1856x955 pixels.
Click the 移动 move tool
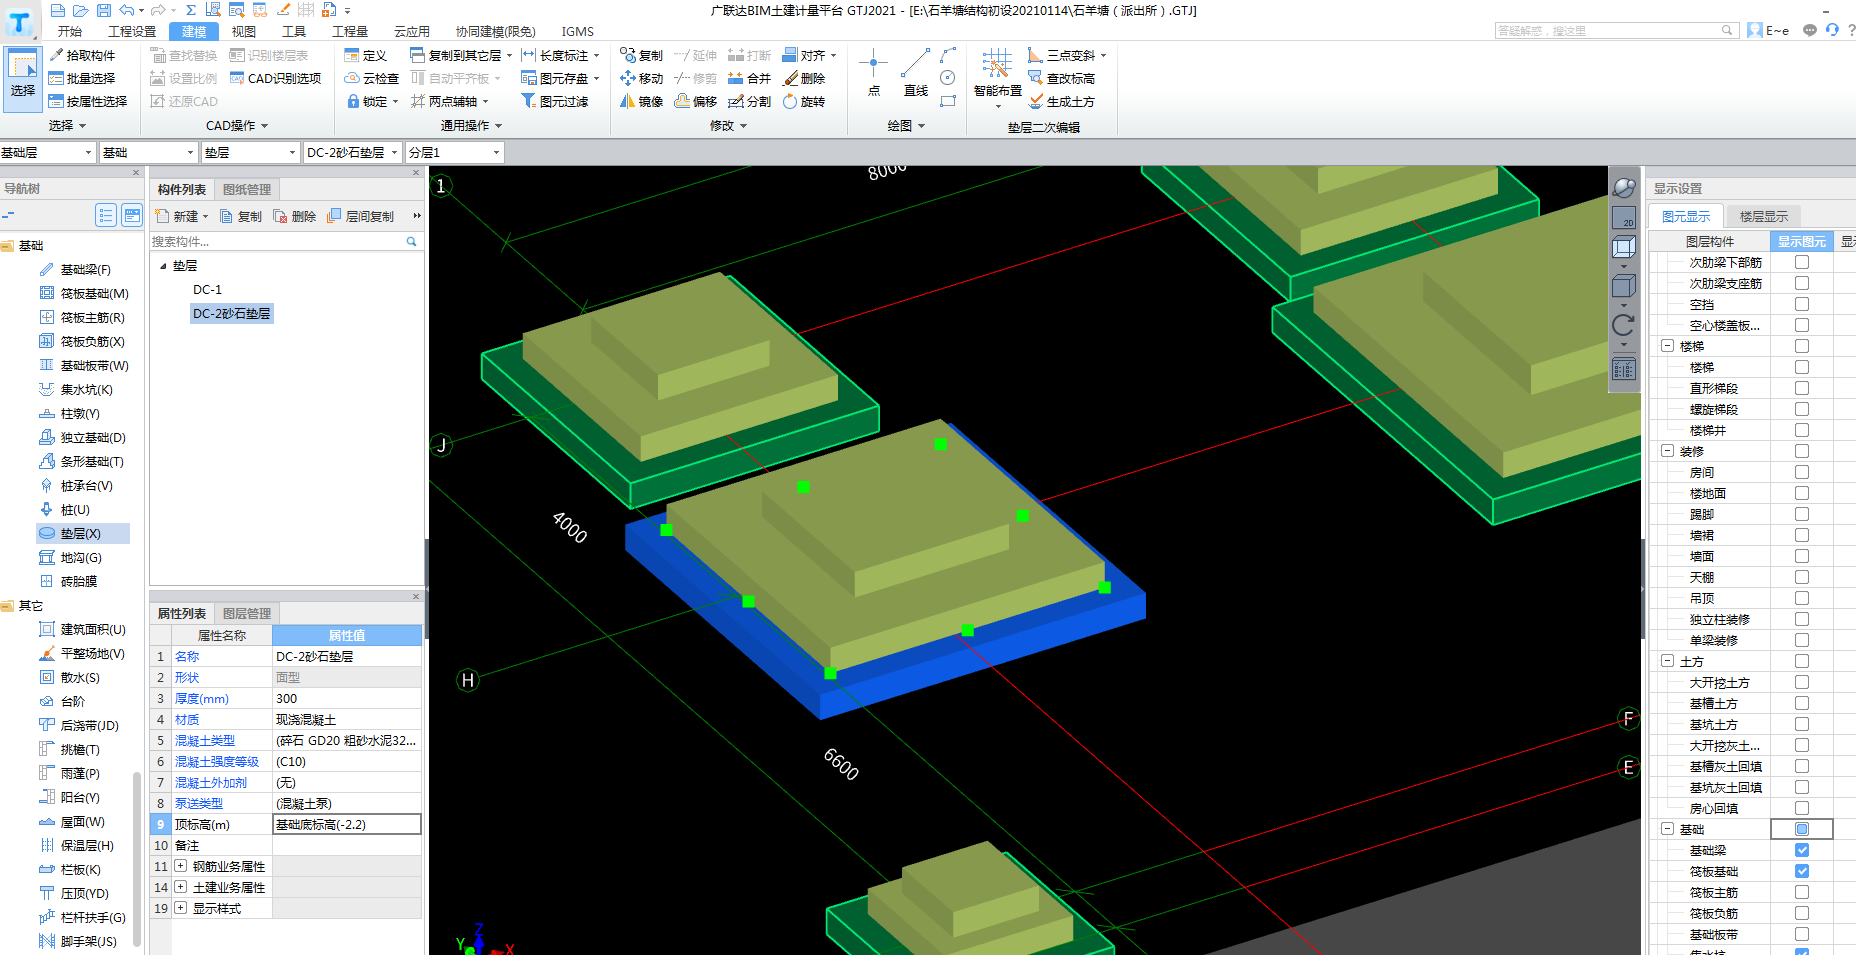(641, 78)
